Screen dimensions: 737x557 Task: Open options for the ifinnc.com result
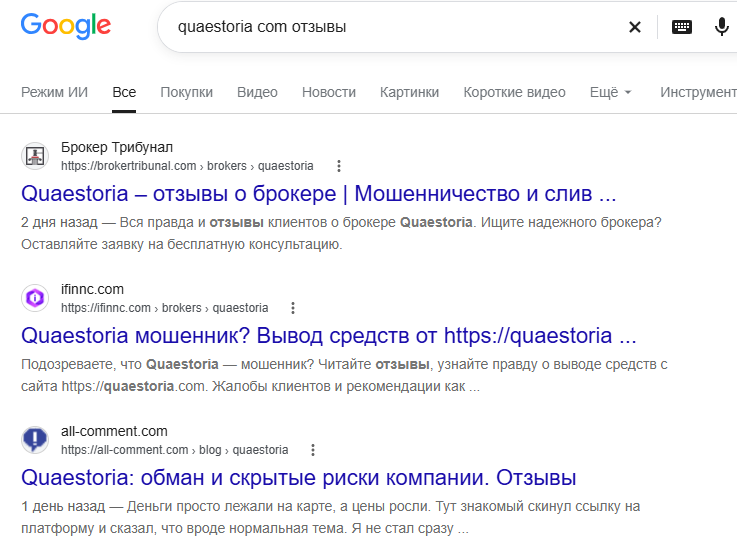pyautogui.click(x=293, y=308)
